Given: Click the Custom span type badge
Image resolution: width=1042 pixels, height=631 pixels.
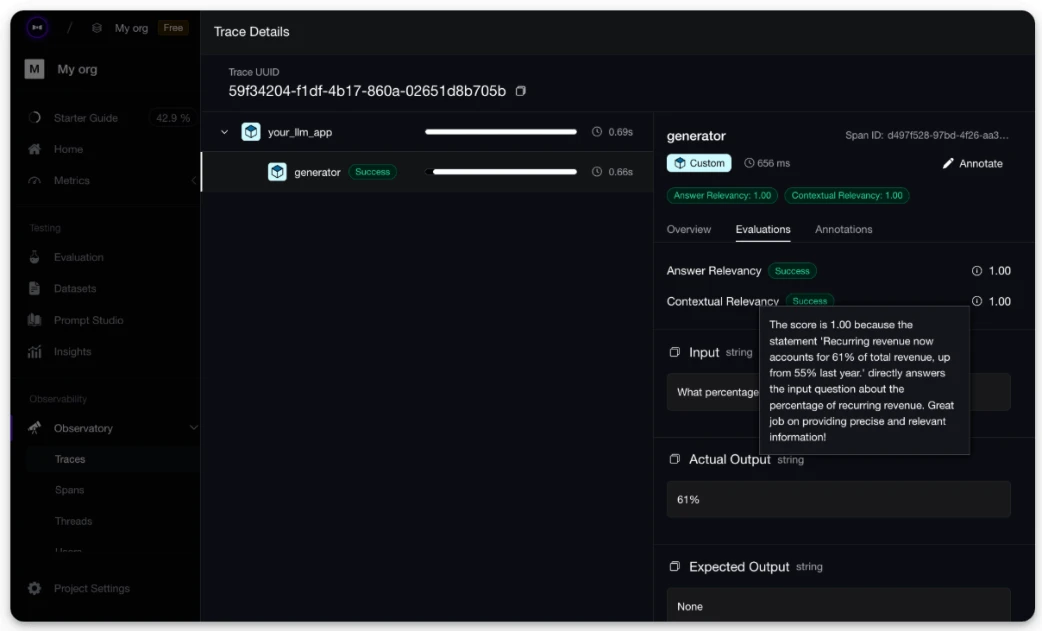Looking at the screenshot, I should (699, 163).
